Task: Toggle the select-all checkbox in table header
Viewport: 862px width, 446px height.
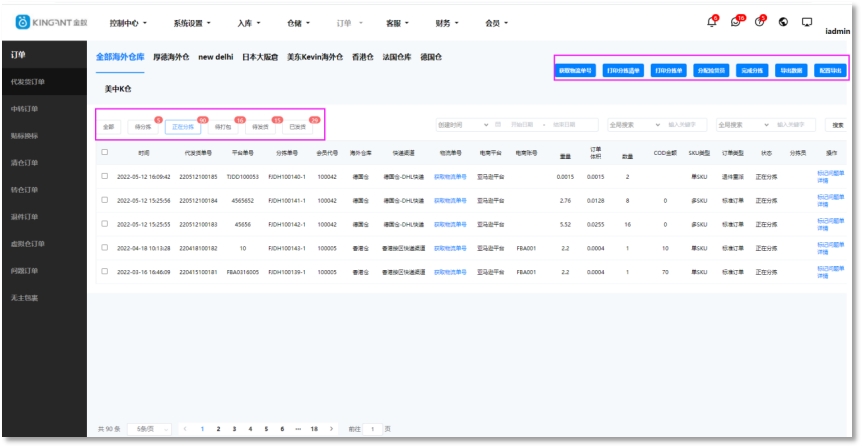Action: [104, 153]
